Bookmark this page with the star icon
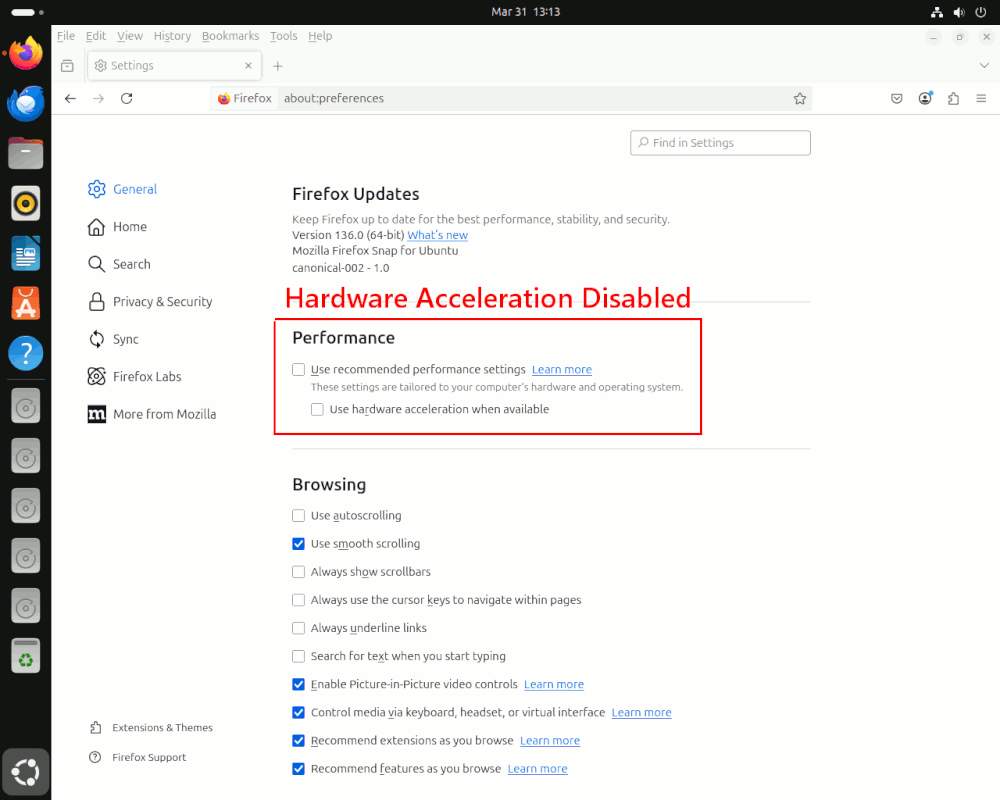The height and width of the screenshot is (800, 1000). (x=800, y=98)
